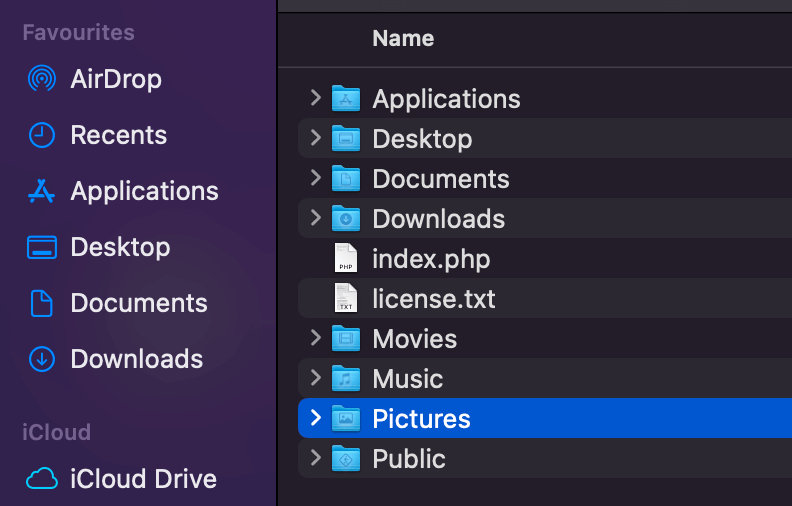Click the Music folder icon in list
Screen dimensions: 792x506
(346, 378)
